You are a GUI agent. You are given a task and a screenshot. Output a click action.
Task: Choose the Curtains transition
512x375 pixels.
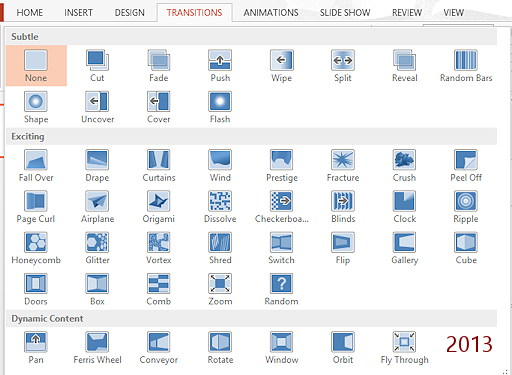(159, 165)
